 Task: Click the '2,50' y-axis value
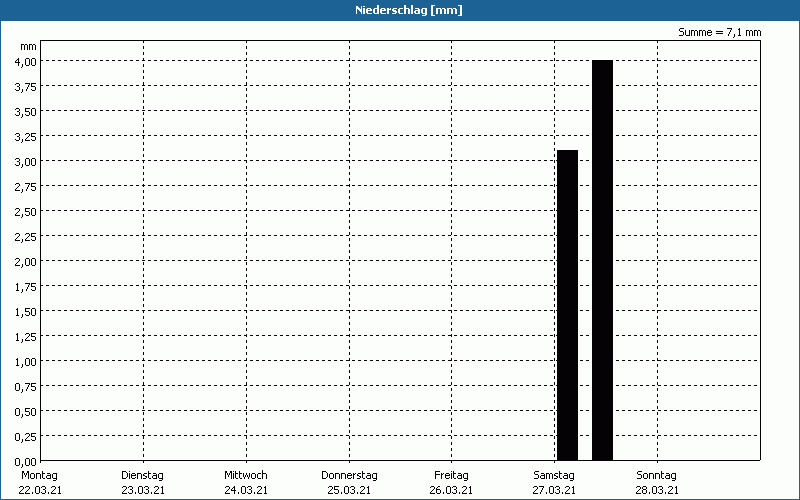(26, 212)
